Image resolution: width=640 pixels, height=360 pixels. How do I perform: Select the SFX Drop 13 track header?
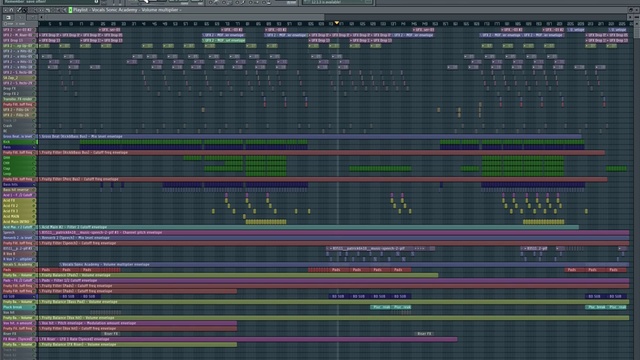point(18,40)
